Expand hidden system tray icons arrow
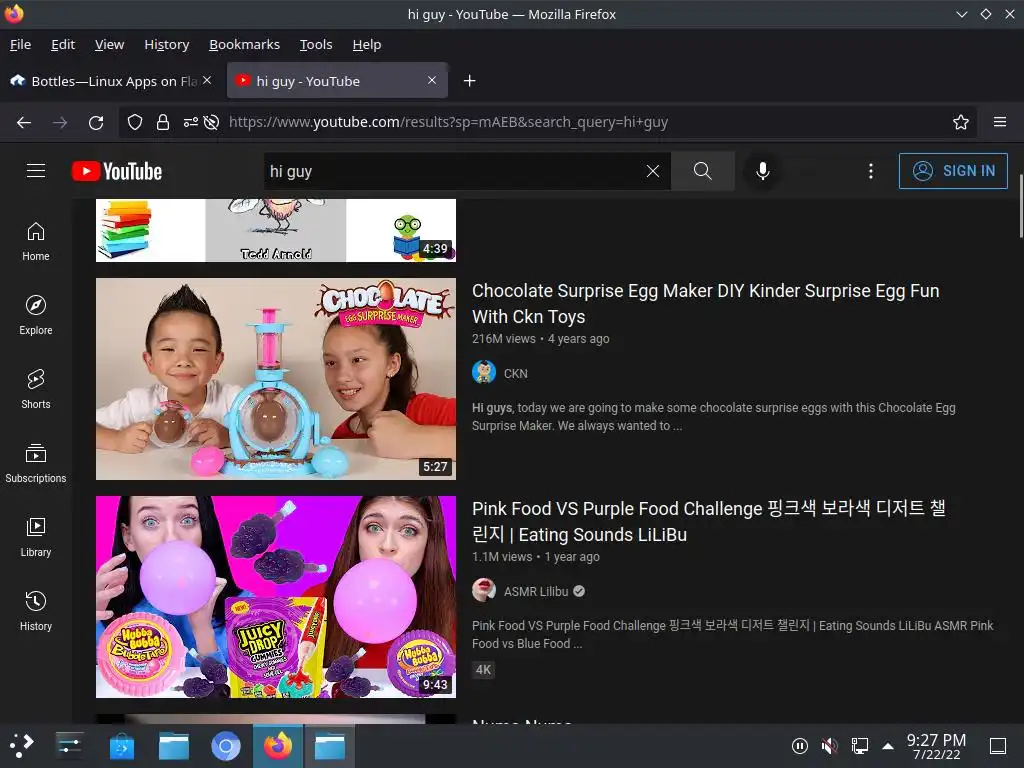Viewport: 1024px width, 768px height. coord(888,746)
